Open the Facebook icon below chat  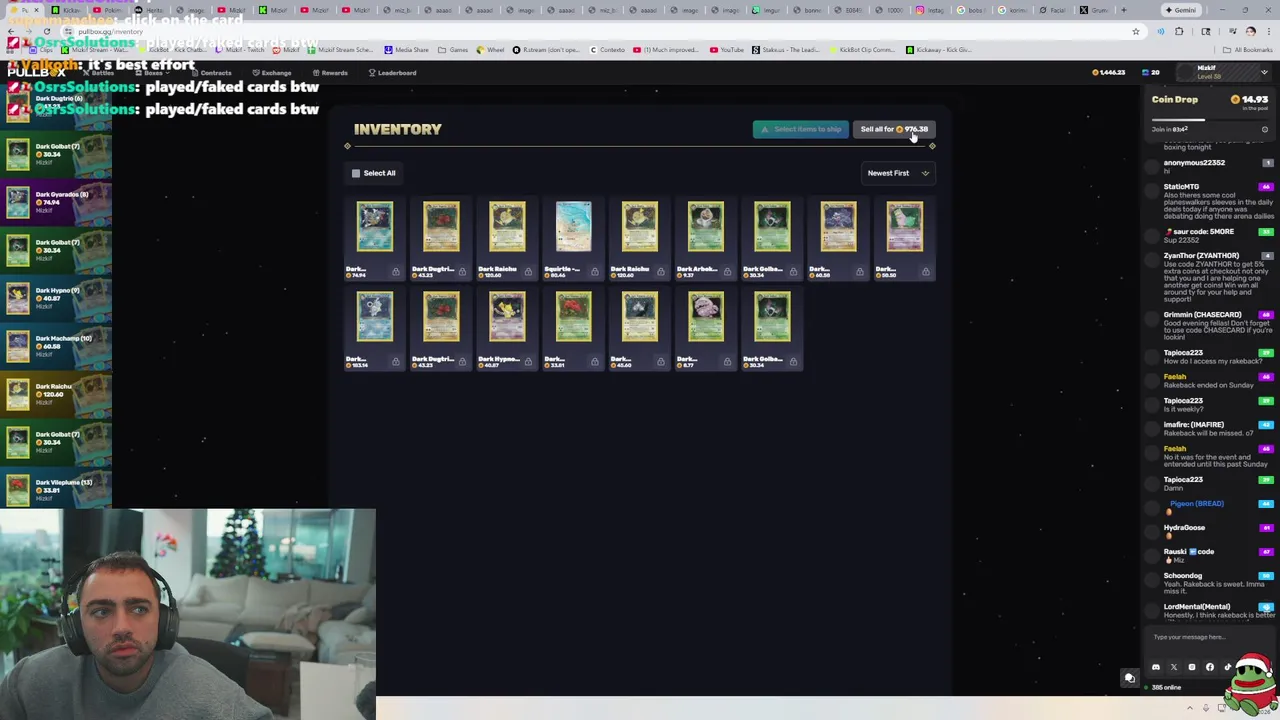coord(1210,667)
